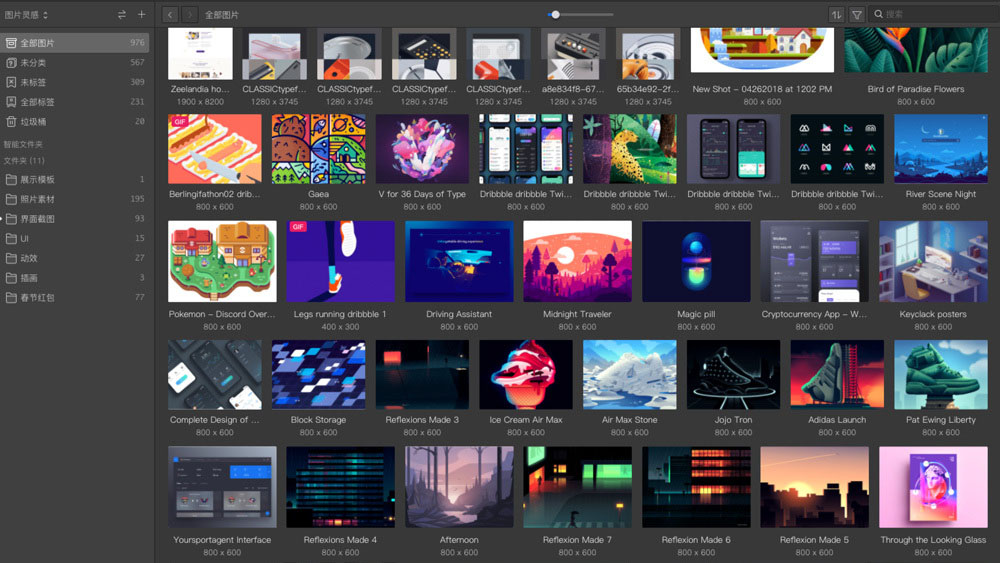Select the Bird of Paradise Flowers thumbnail
Screen dimensions: 1000x563
pos(916,50)
